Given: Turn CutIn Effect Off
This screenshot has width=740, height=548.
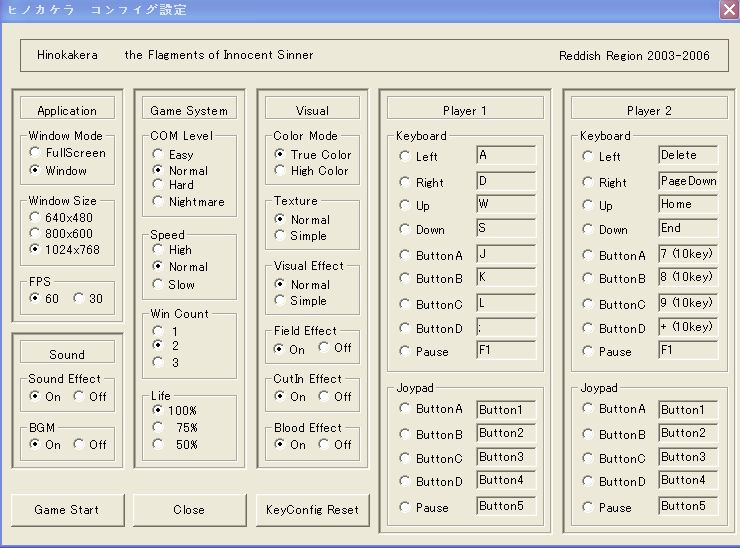Looking at the screenshot, I should tap(324, 396).
